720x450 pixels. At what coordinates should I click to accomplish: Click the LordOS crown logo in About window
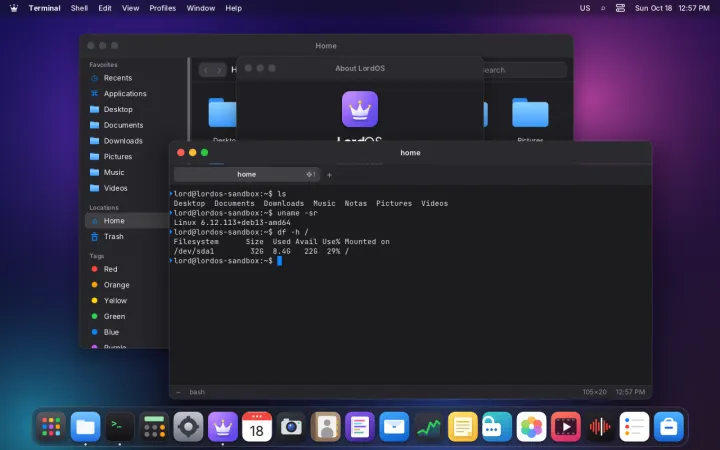[360, 109]
